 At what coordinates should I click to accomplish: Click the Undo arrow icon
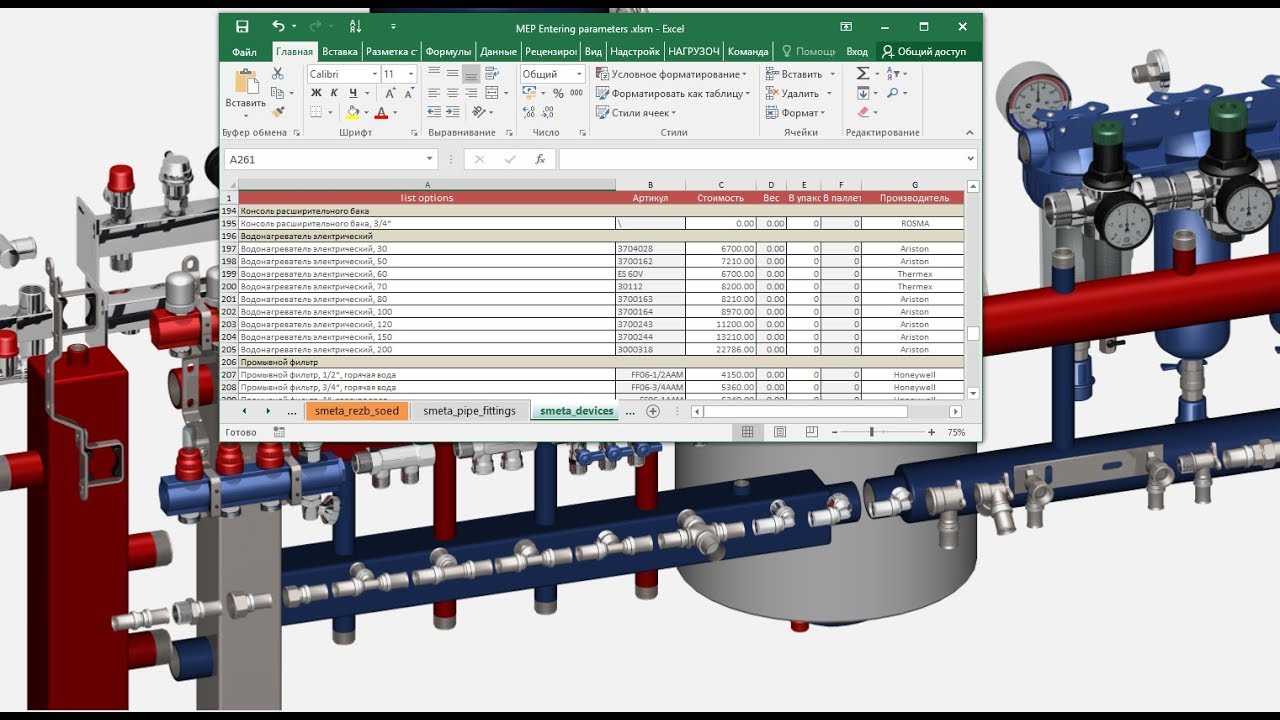[x=278, y=27]
